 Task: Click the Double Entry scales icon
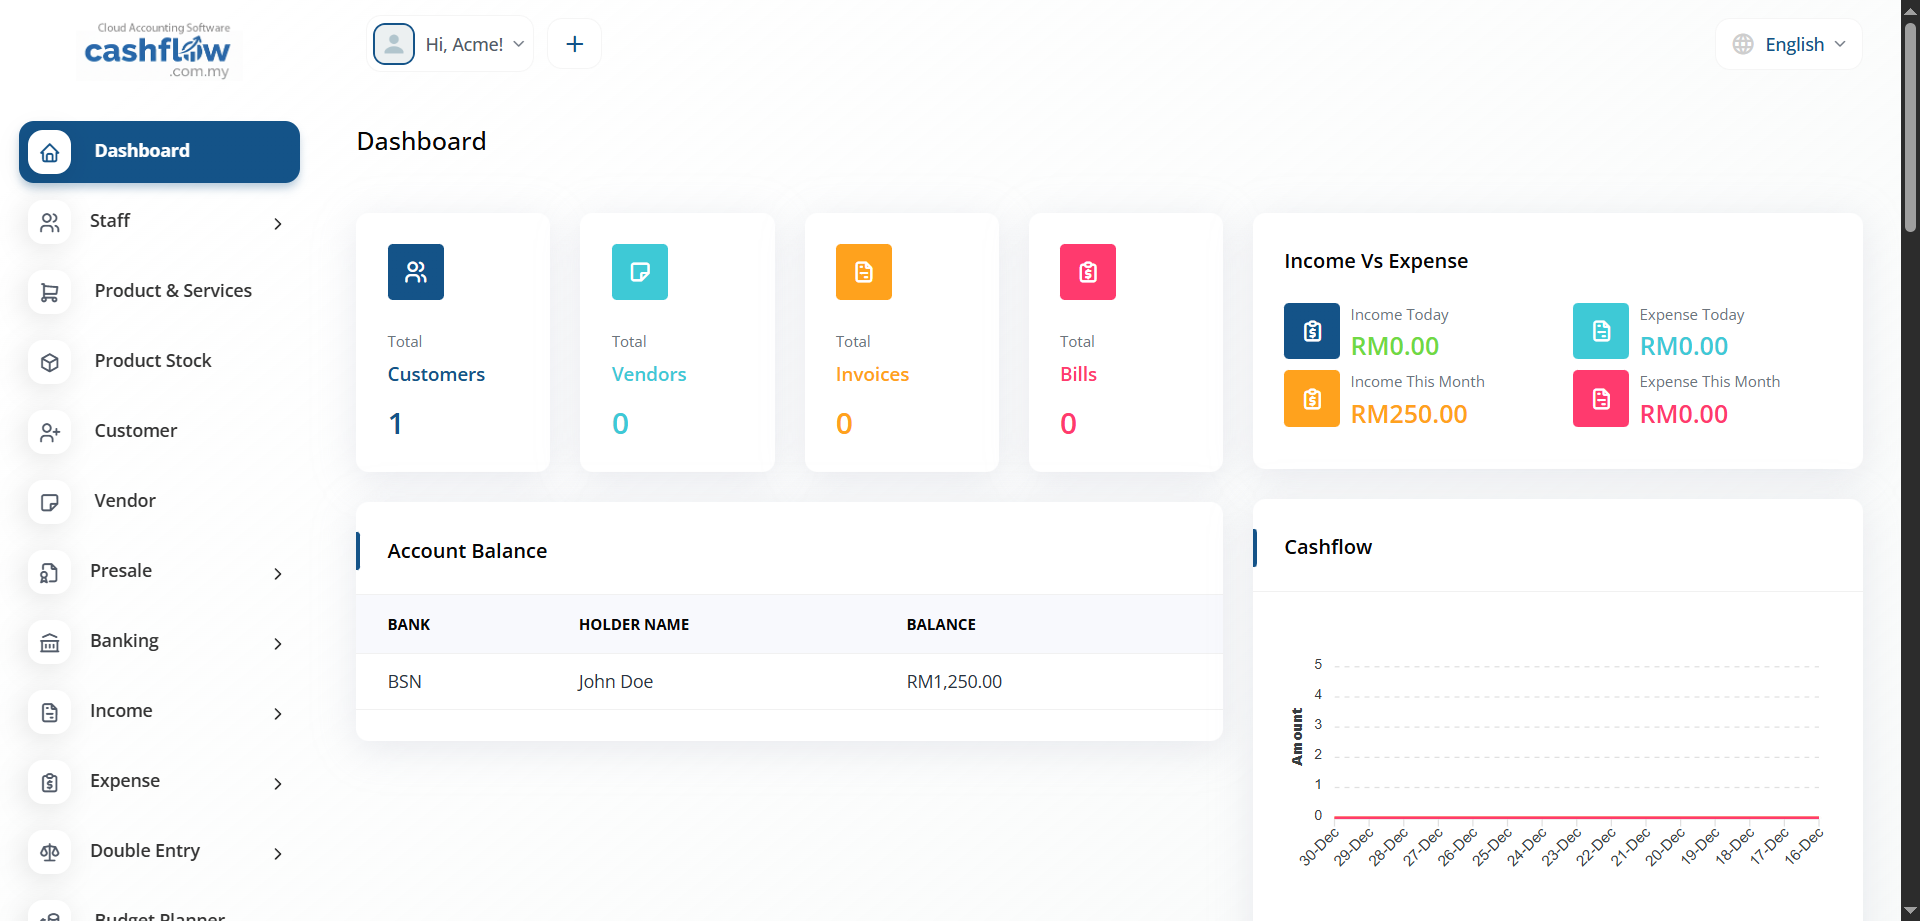(x=50, y=852)
